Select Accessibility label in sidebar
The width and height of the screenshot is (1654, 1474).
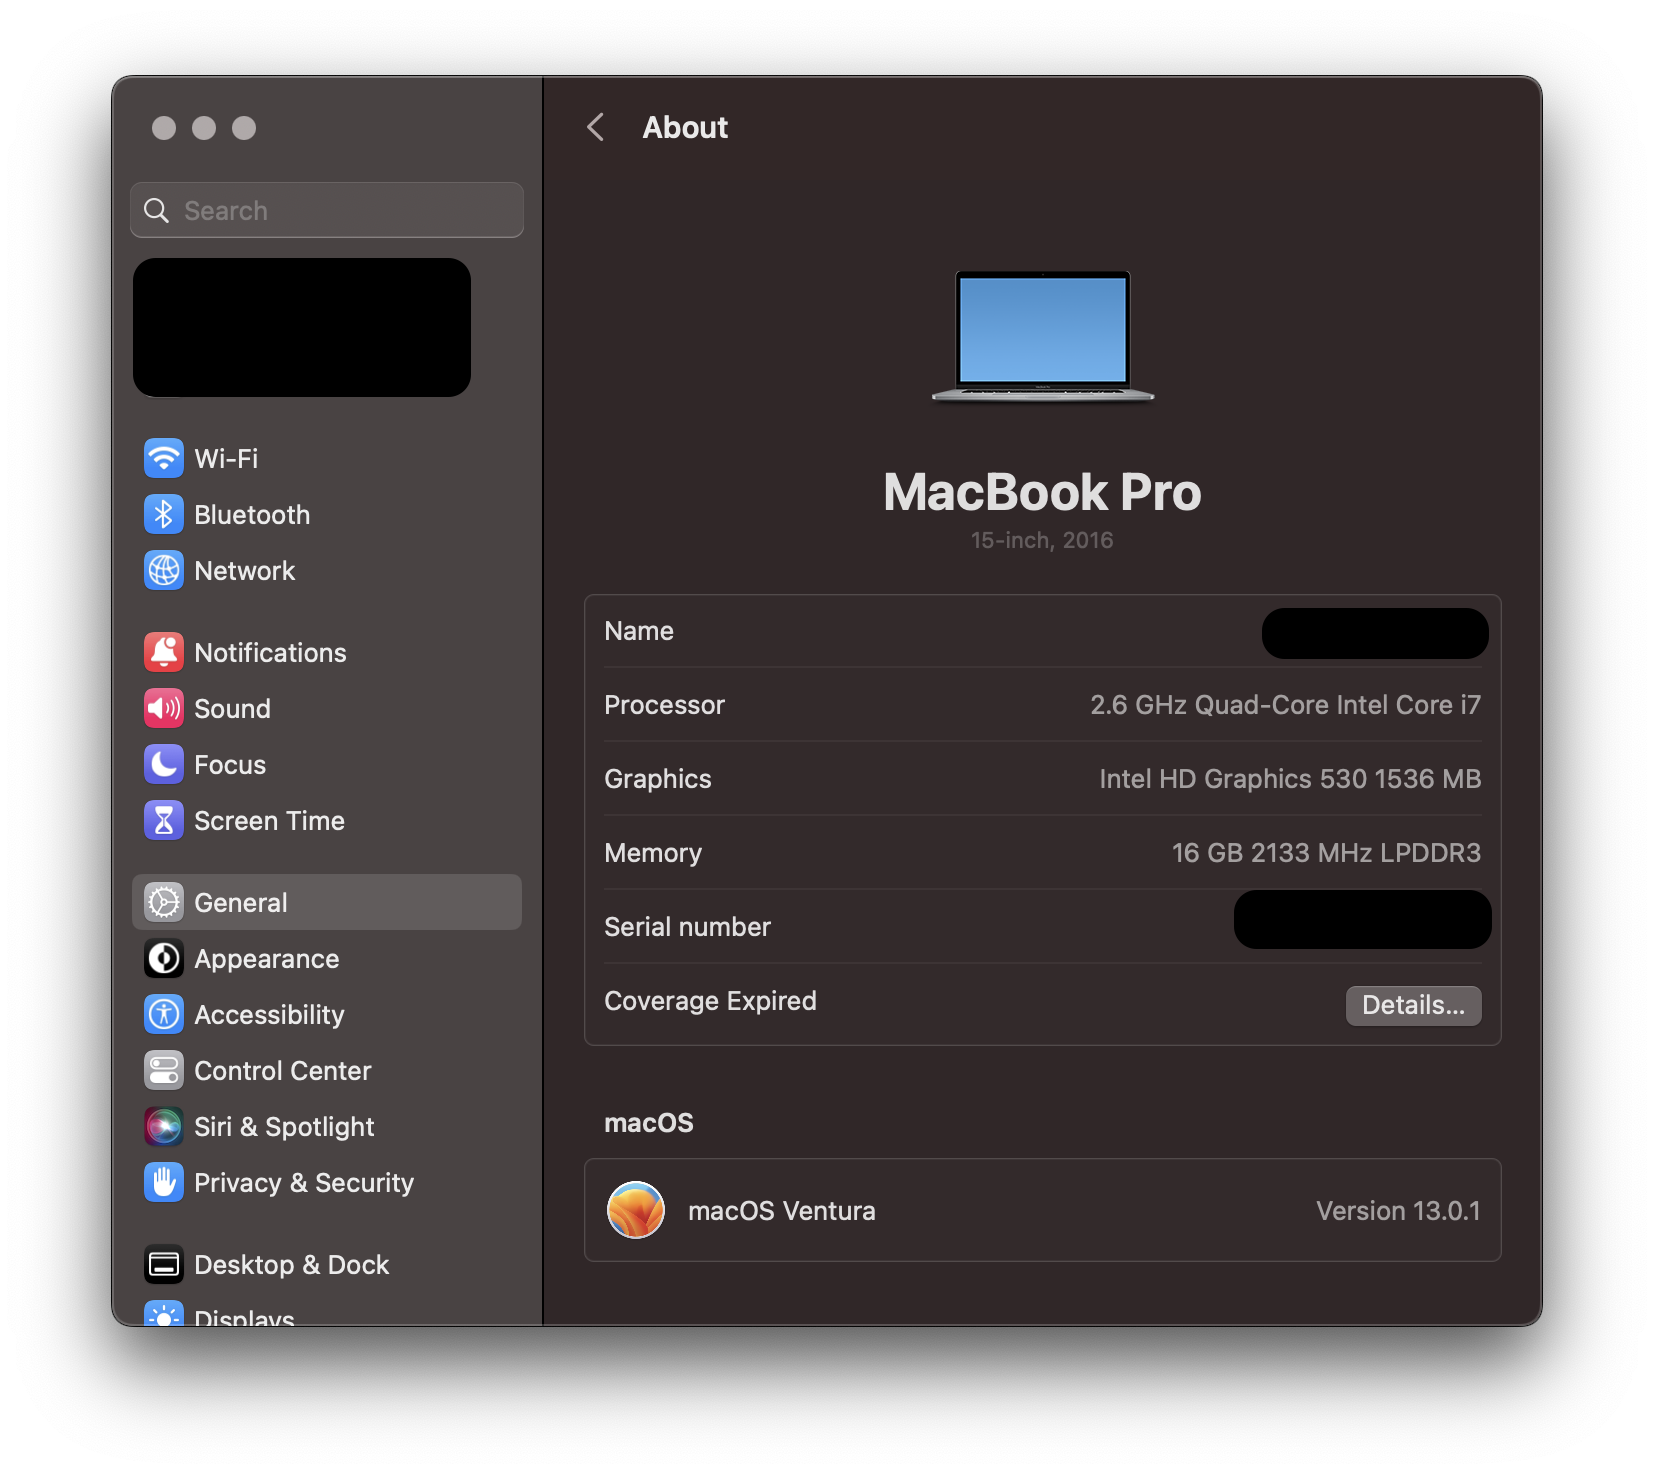(x=269, y=1015)
